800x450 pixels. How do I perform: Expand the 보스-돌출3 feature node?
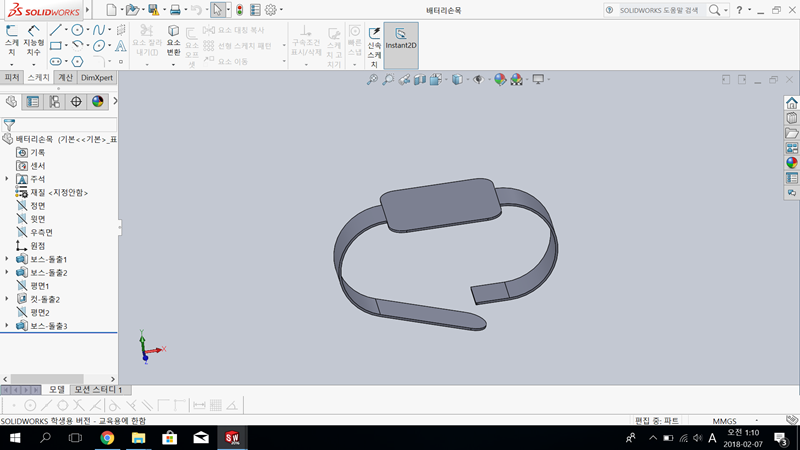(7, 326)
